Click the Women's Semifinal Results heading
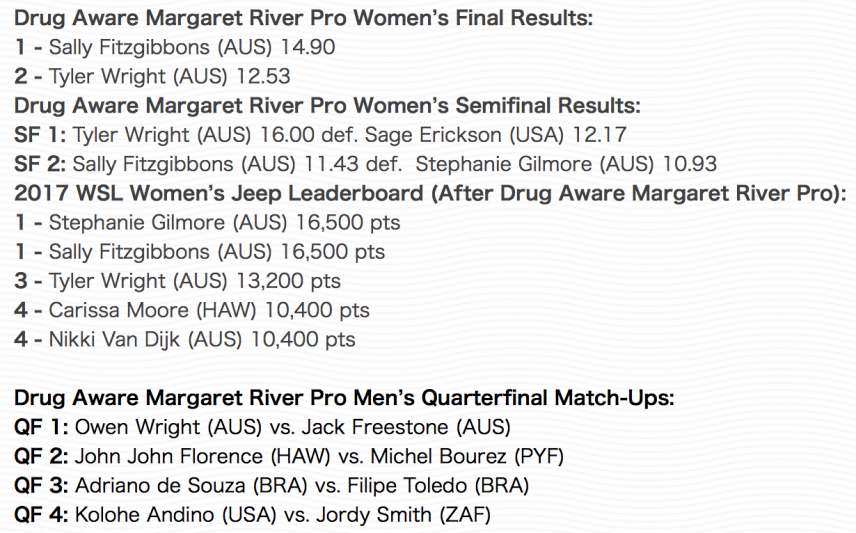 [327, 105]
